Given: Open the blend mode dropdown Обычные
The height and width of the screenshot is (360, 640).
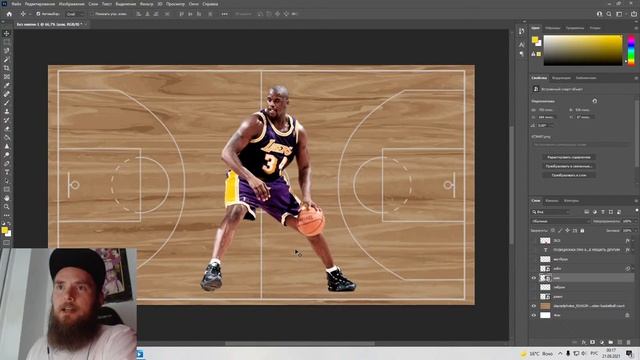Looking at the screenshot, I should tap(560, 221).
